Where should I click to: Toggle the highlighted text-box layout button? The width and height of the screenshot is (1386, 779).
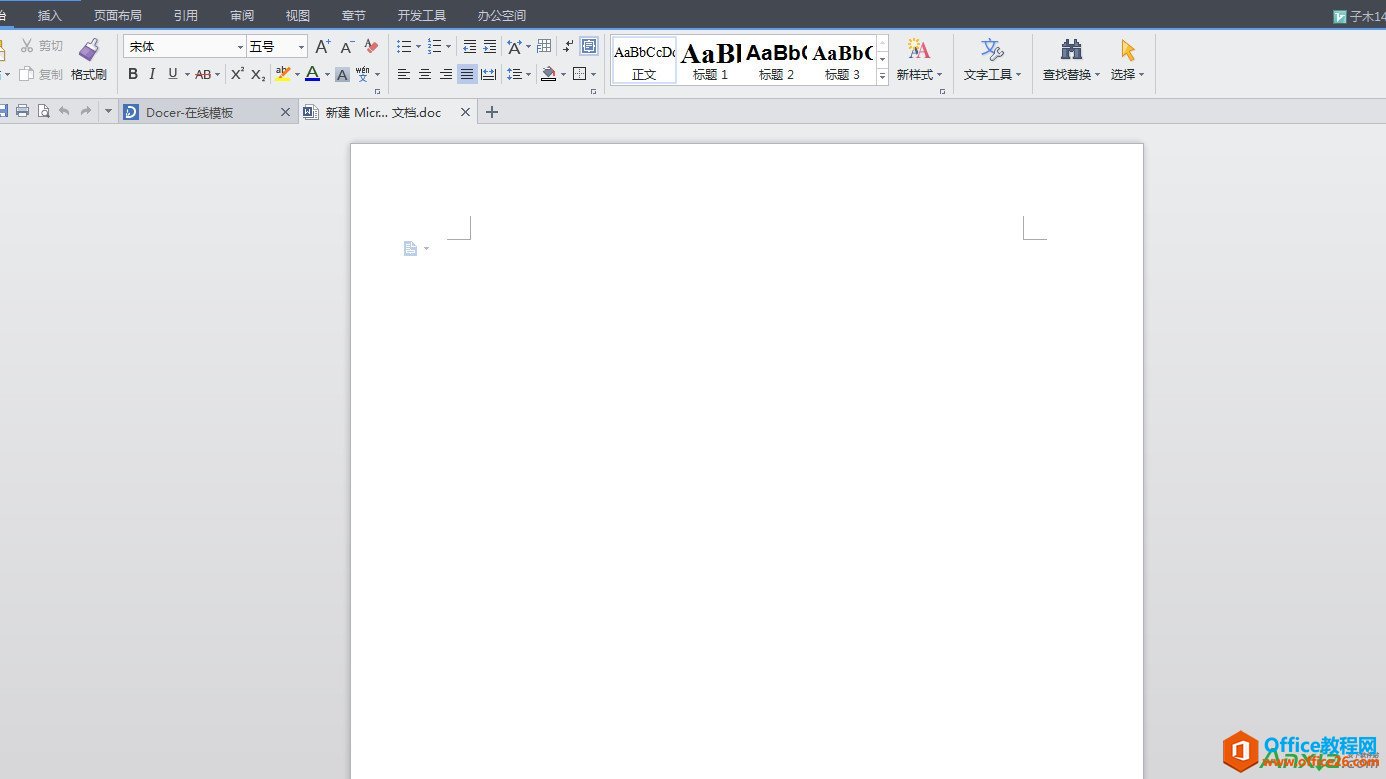click(589, 46)
